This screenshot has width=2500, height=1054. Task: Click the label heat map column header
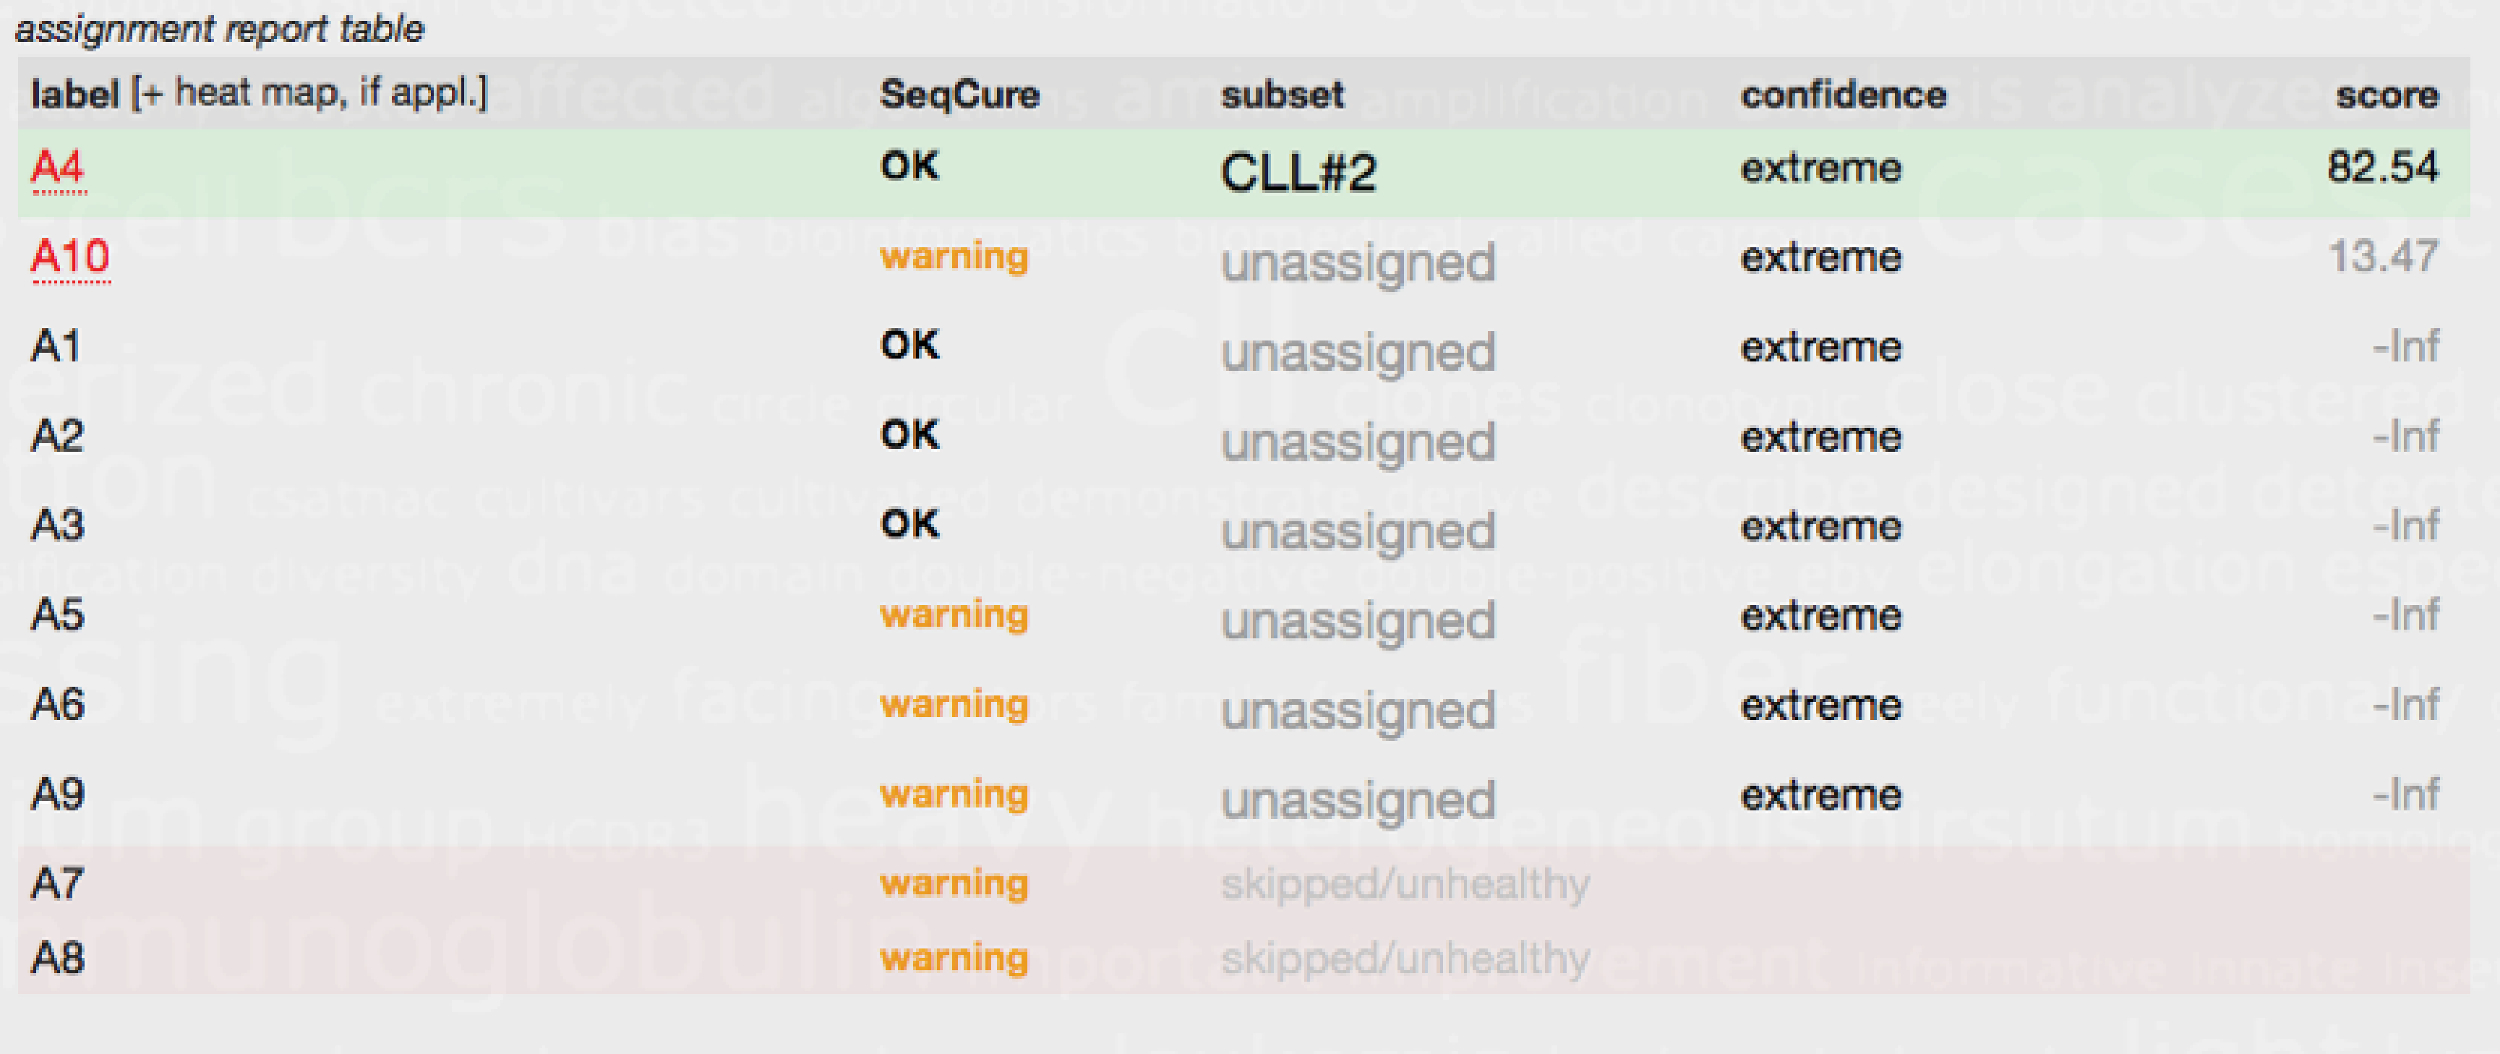pyautogui.click(x=259, y=93)
